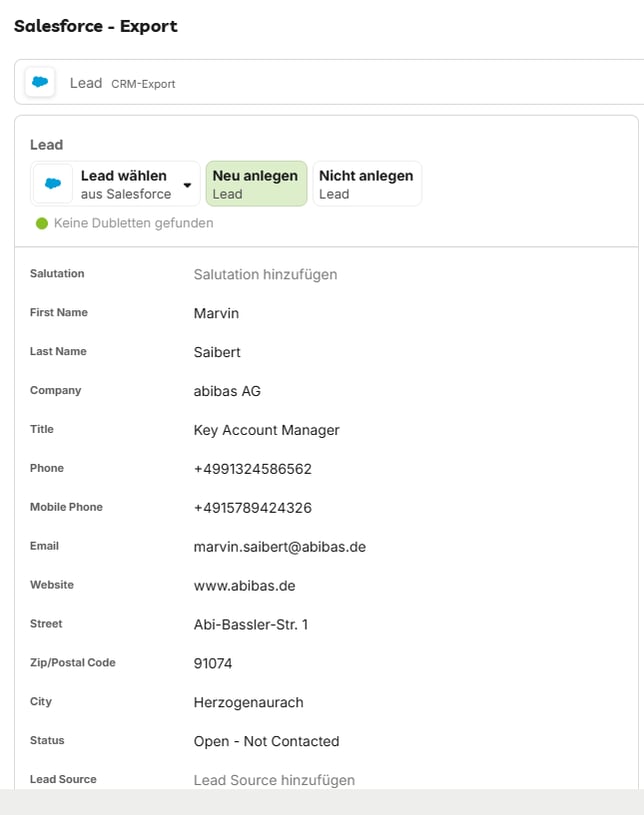Click the Website field label
This screenshot has height=815, width=644.
(52, 585)
